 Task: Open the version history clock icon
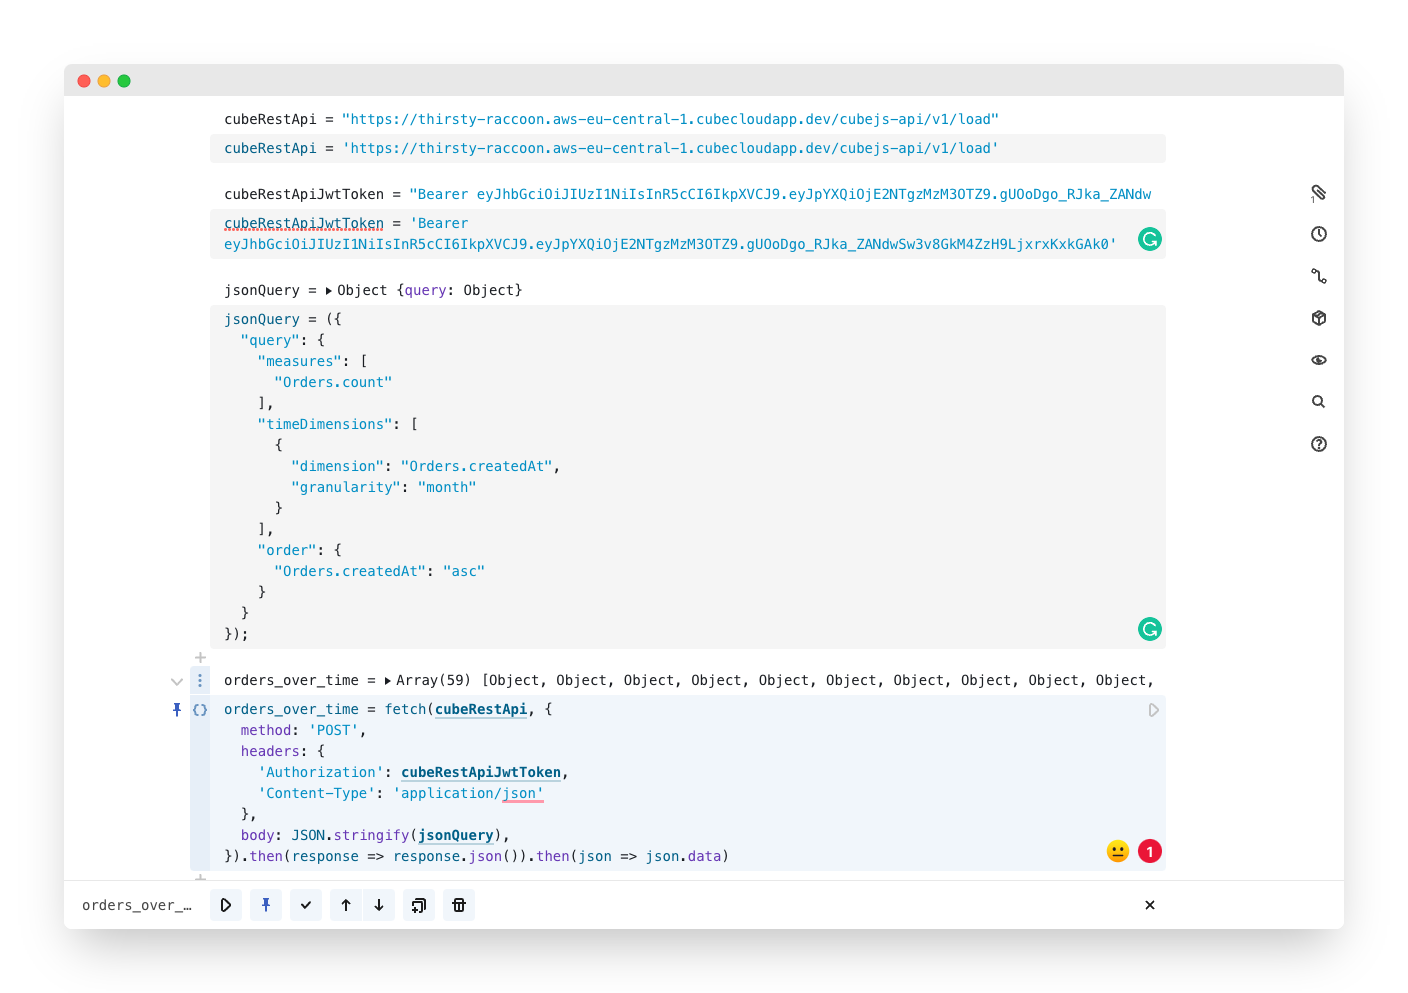tap(1318, 234)
